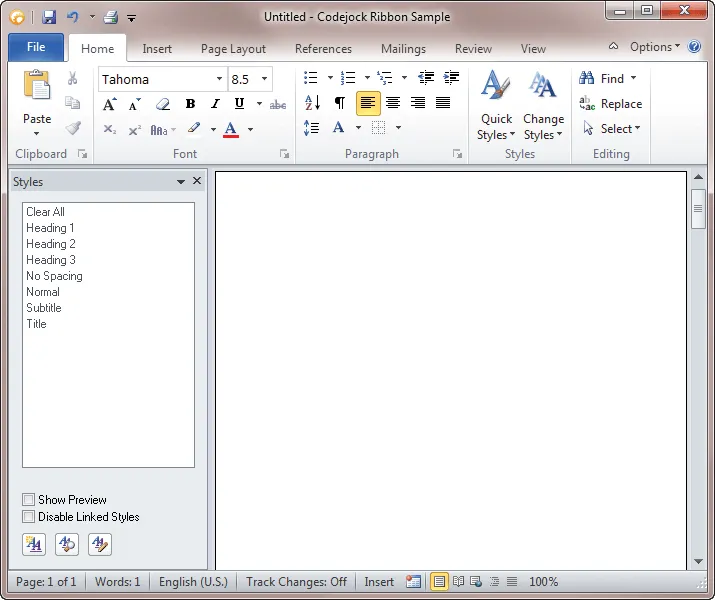Click the Manage Styles icon in Styles pane
The image size is (715, 600).
tap(100, 544)
